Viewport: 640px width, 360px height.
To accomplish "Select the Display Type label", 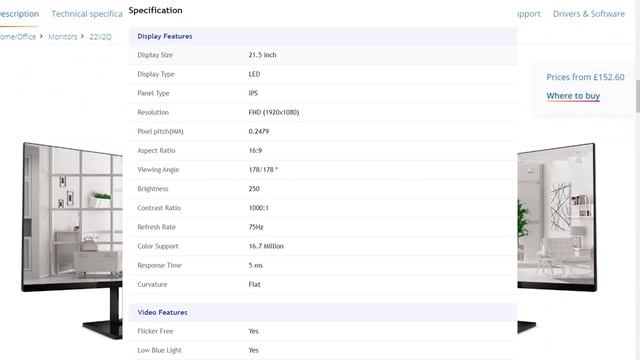I will (x=156, y=74).
